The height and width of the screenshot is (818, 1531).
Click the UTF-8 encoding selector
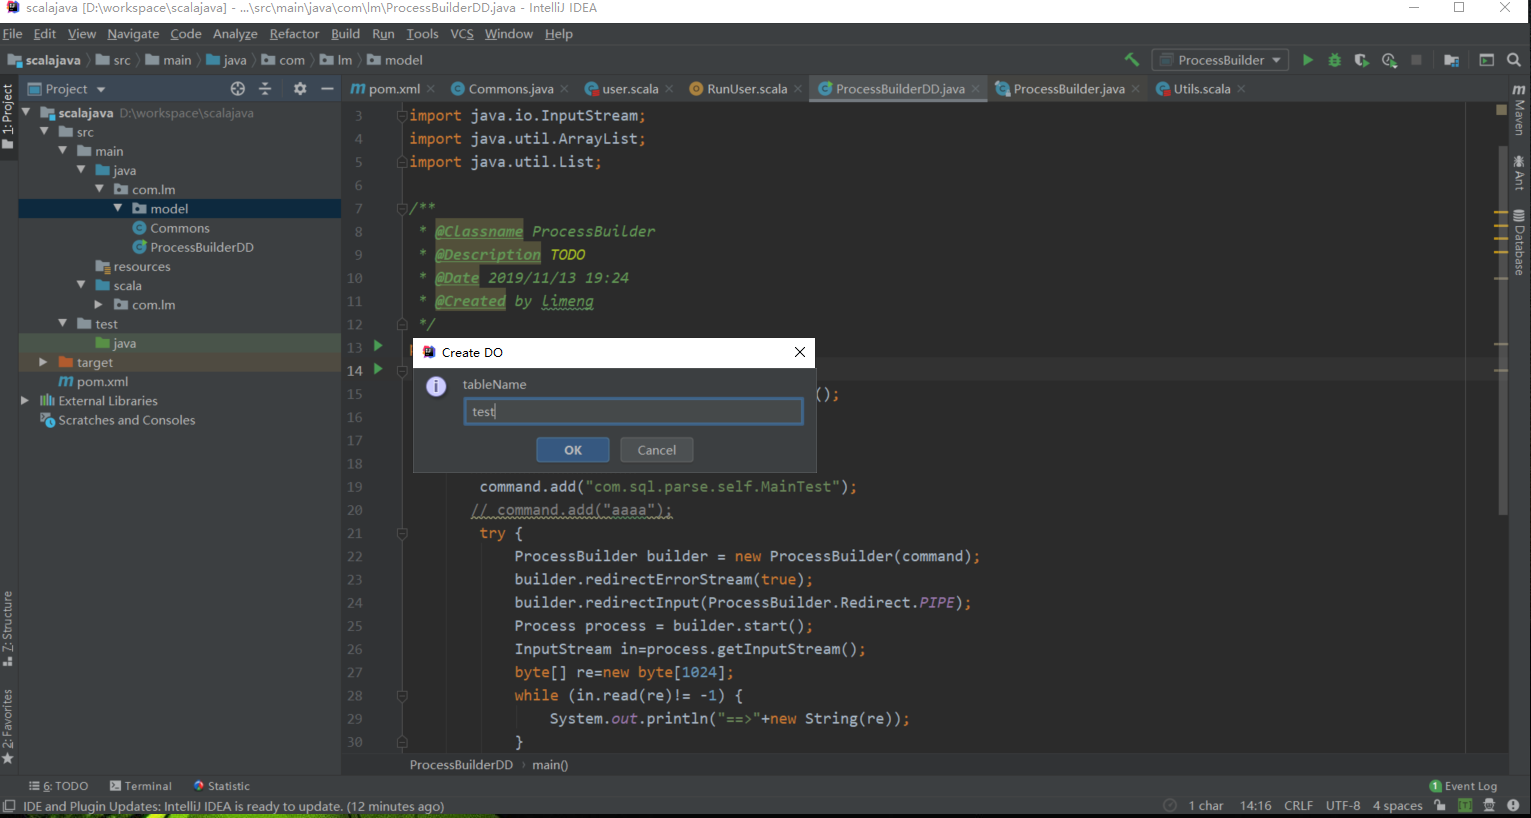tap(1343, 806)
